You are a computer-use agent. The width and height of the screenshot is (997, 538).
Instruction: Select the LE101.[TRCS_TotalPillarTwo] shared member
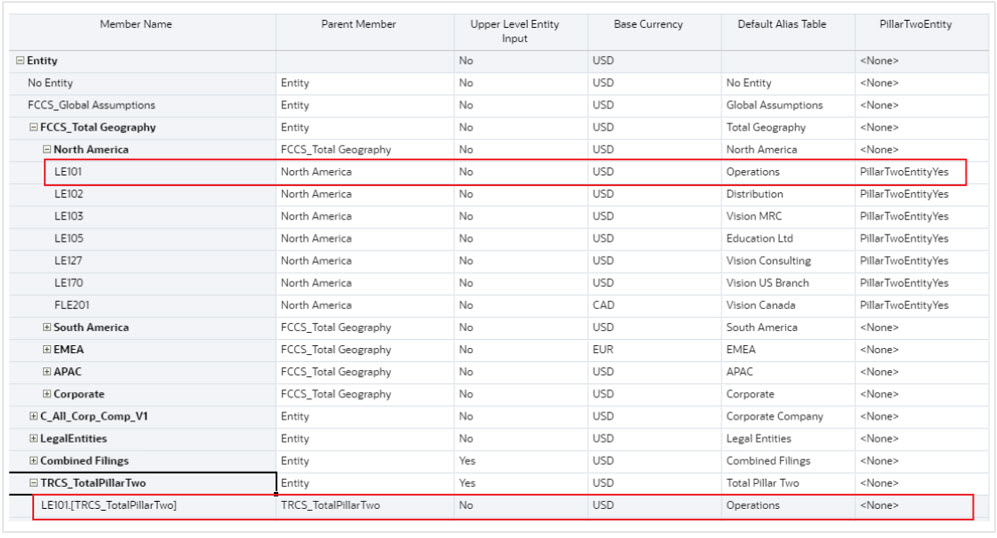(x=109, y=506)
